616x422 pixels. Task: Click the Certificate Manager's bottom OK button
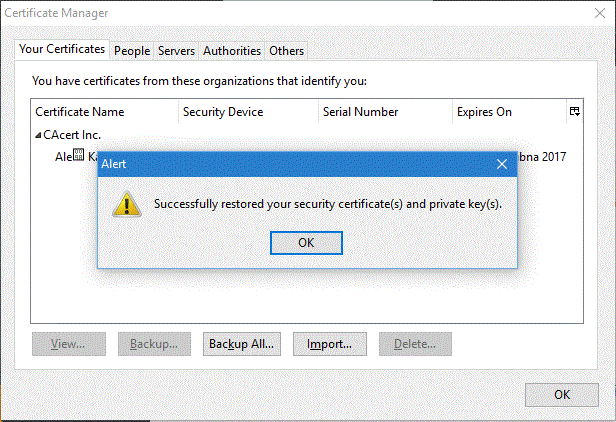point(562,394)
